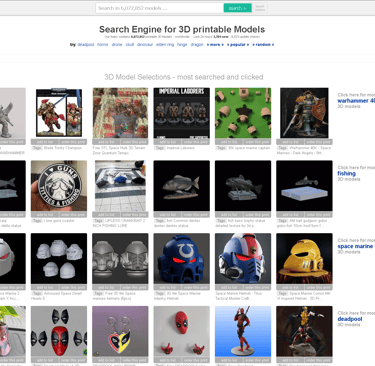Click the '» random »' link
Image resolution: width=375 pixels, height=366 pixels.
pos(263,45)
